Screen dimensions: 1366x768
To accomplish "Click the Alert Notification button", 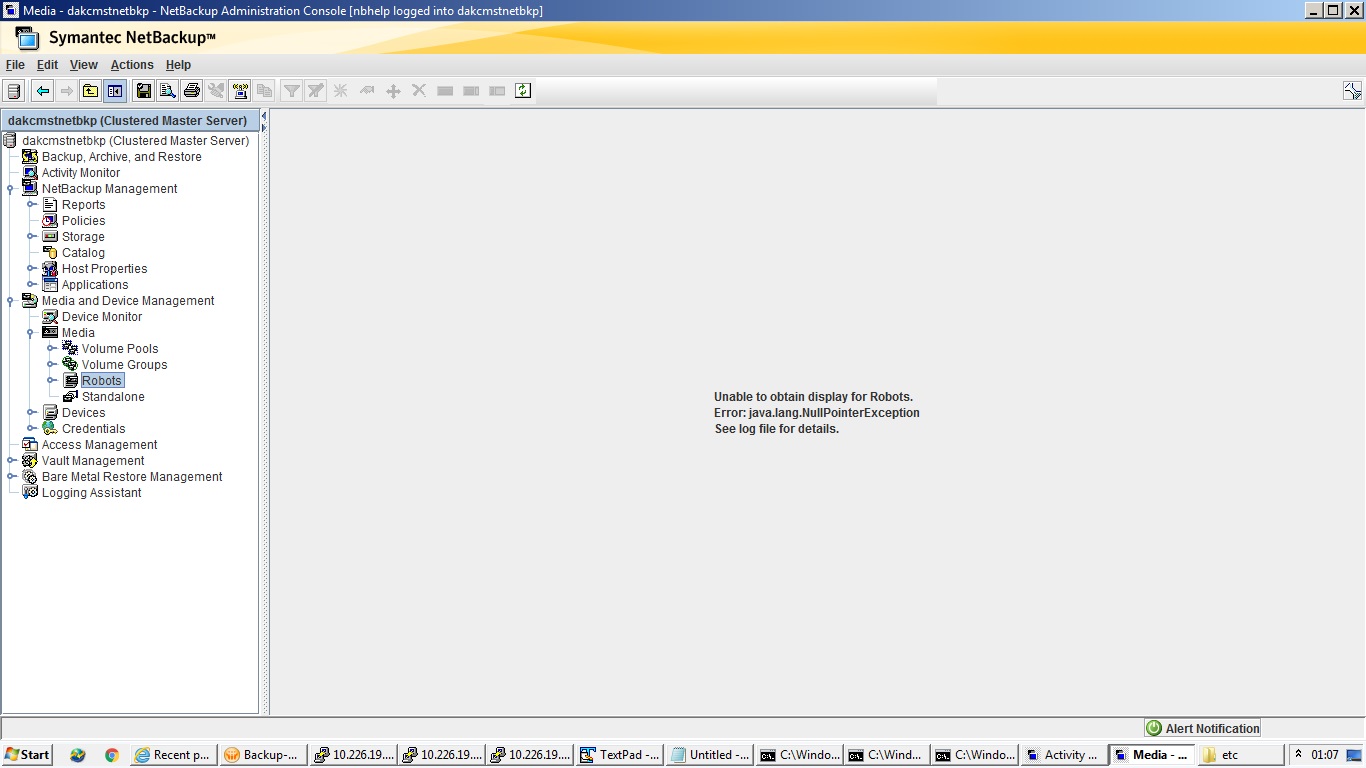I will click(1203, 728).
